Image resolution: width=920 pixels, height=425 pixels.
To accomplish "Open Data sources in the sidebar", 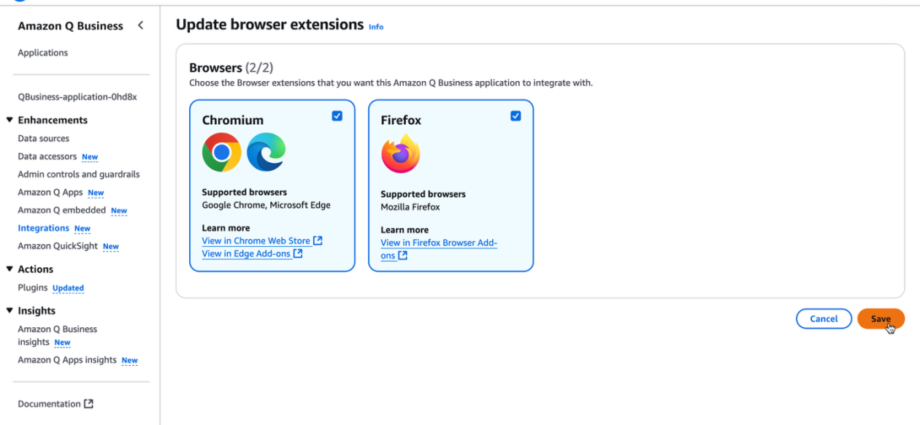I will pos(43,139).
